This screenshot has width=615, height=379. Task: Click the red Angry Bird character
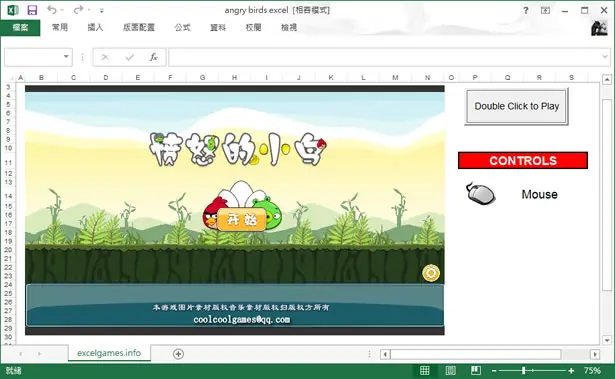tap(213, 213)
